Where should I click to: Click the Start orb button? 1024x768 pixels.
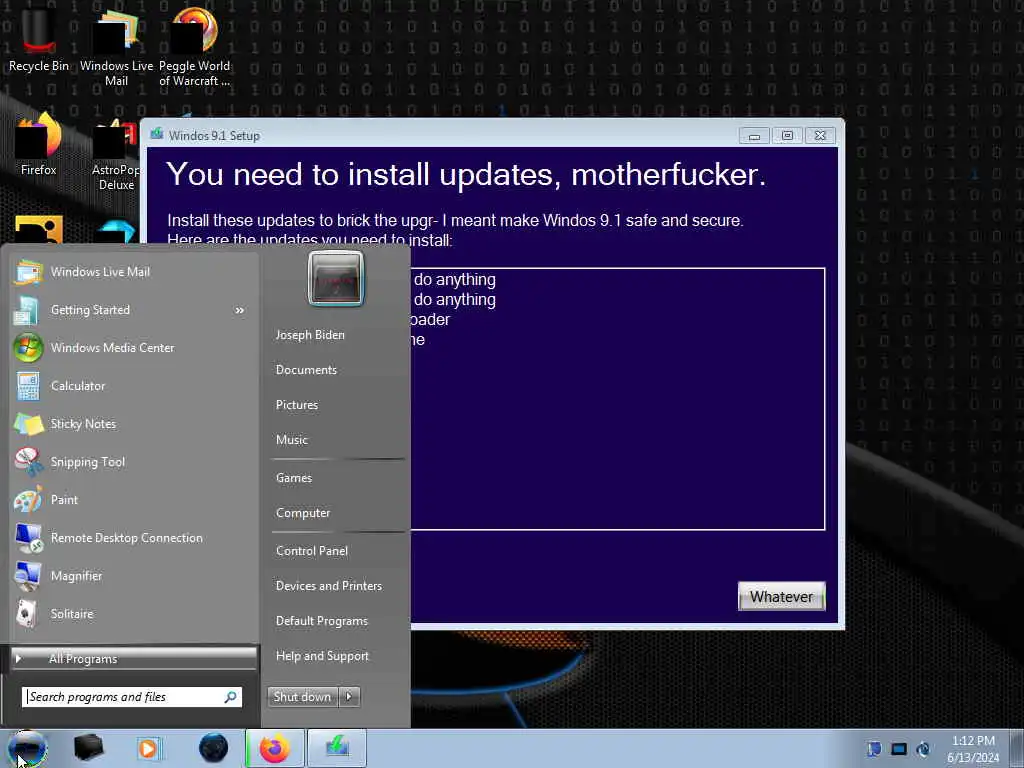[x=27, y=748]
